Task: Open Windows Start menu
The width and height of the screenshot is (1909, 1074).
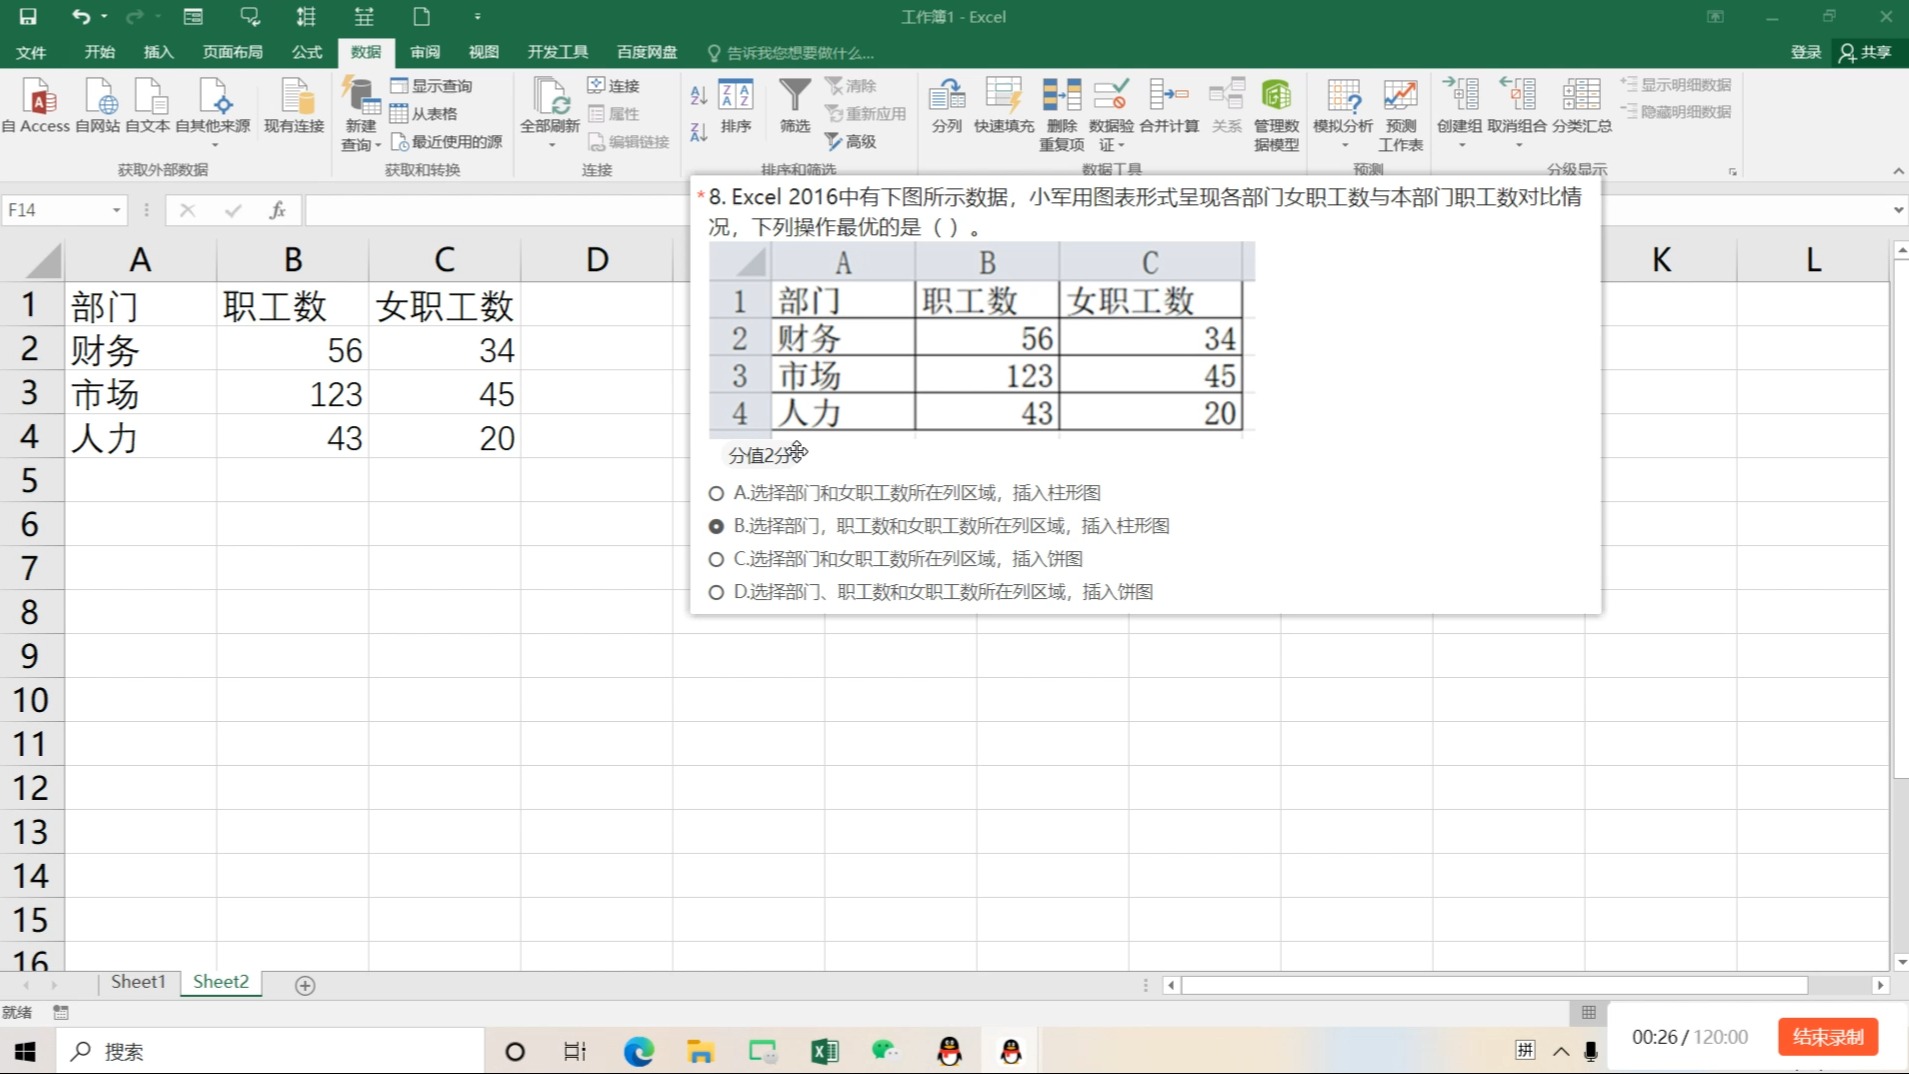Action: [x=26, y=1051]
